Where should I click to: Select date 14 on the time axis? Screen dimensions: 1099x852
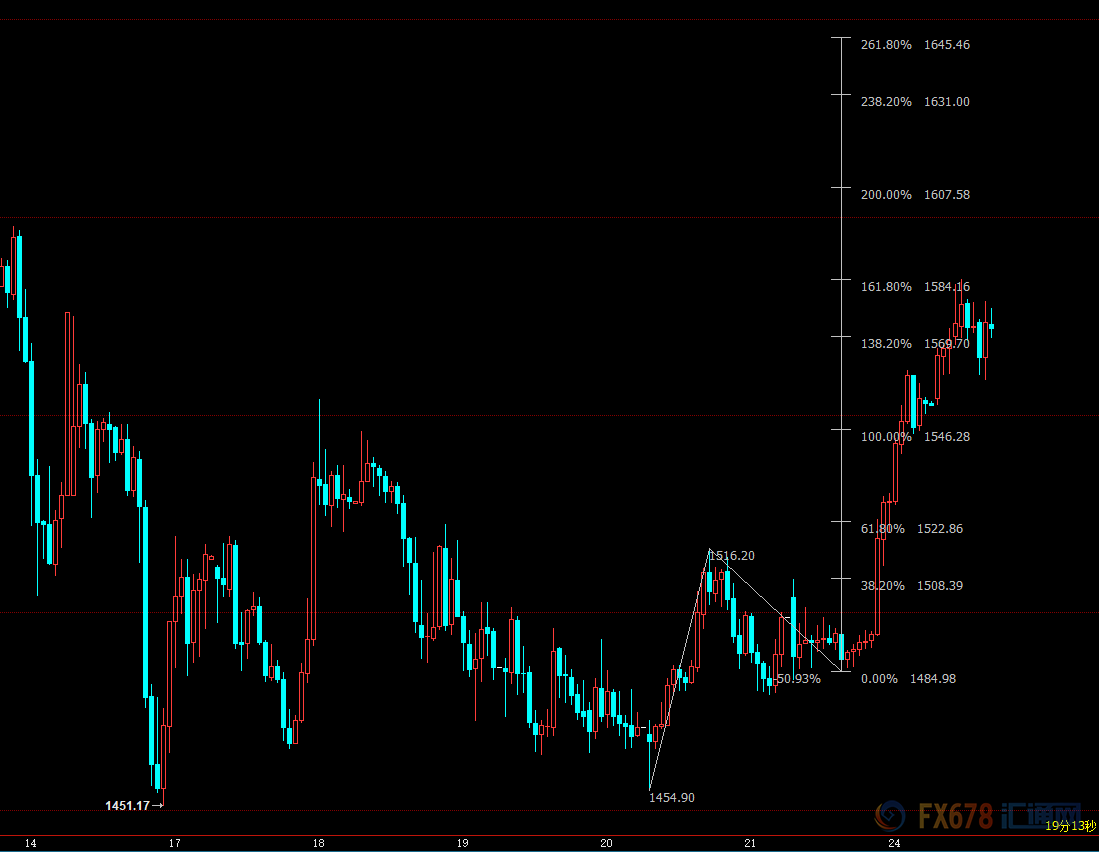tap(30, 844)
